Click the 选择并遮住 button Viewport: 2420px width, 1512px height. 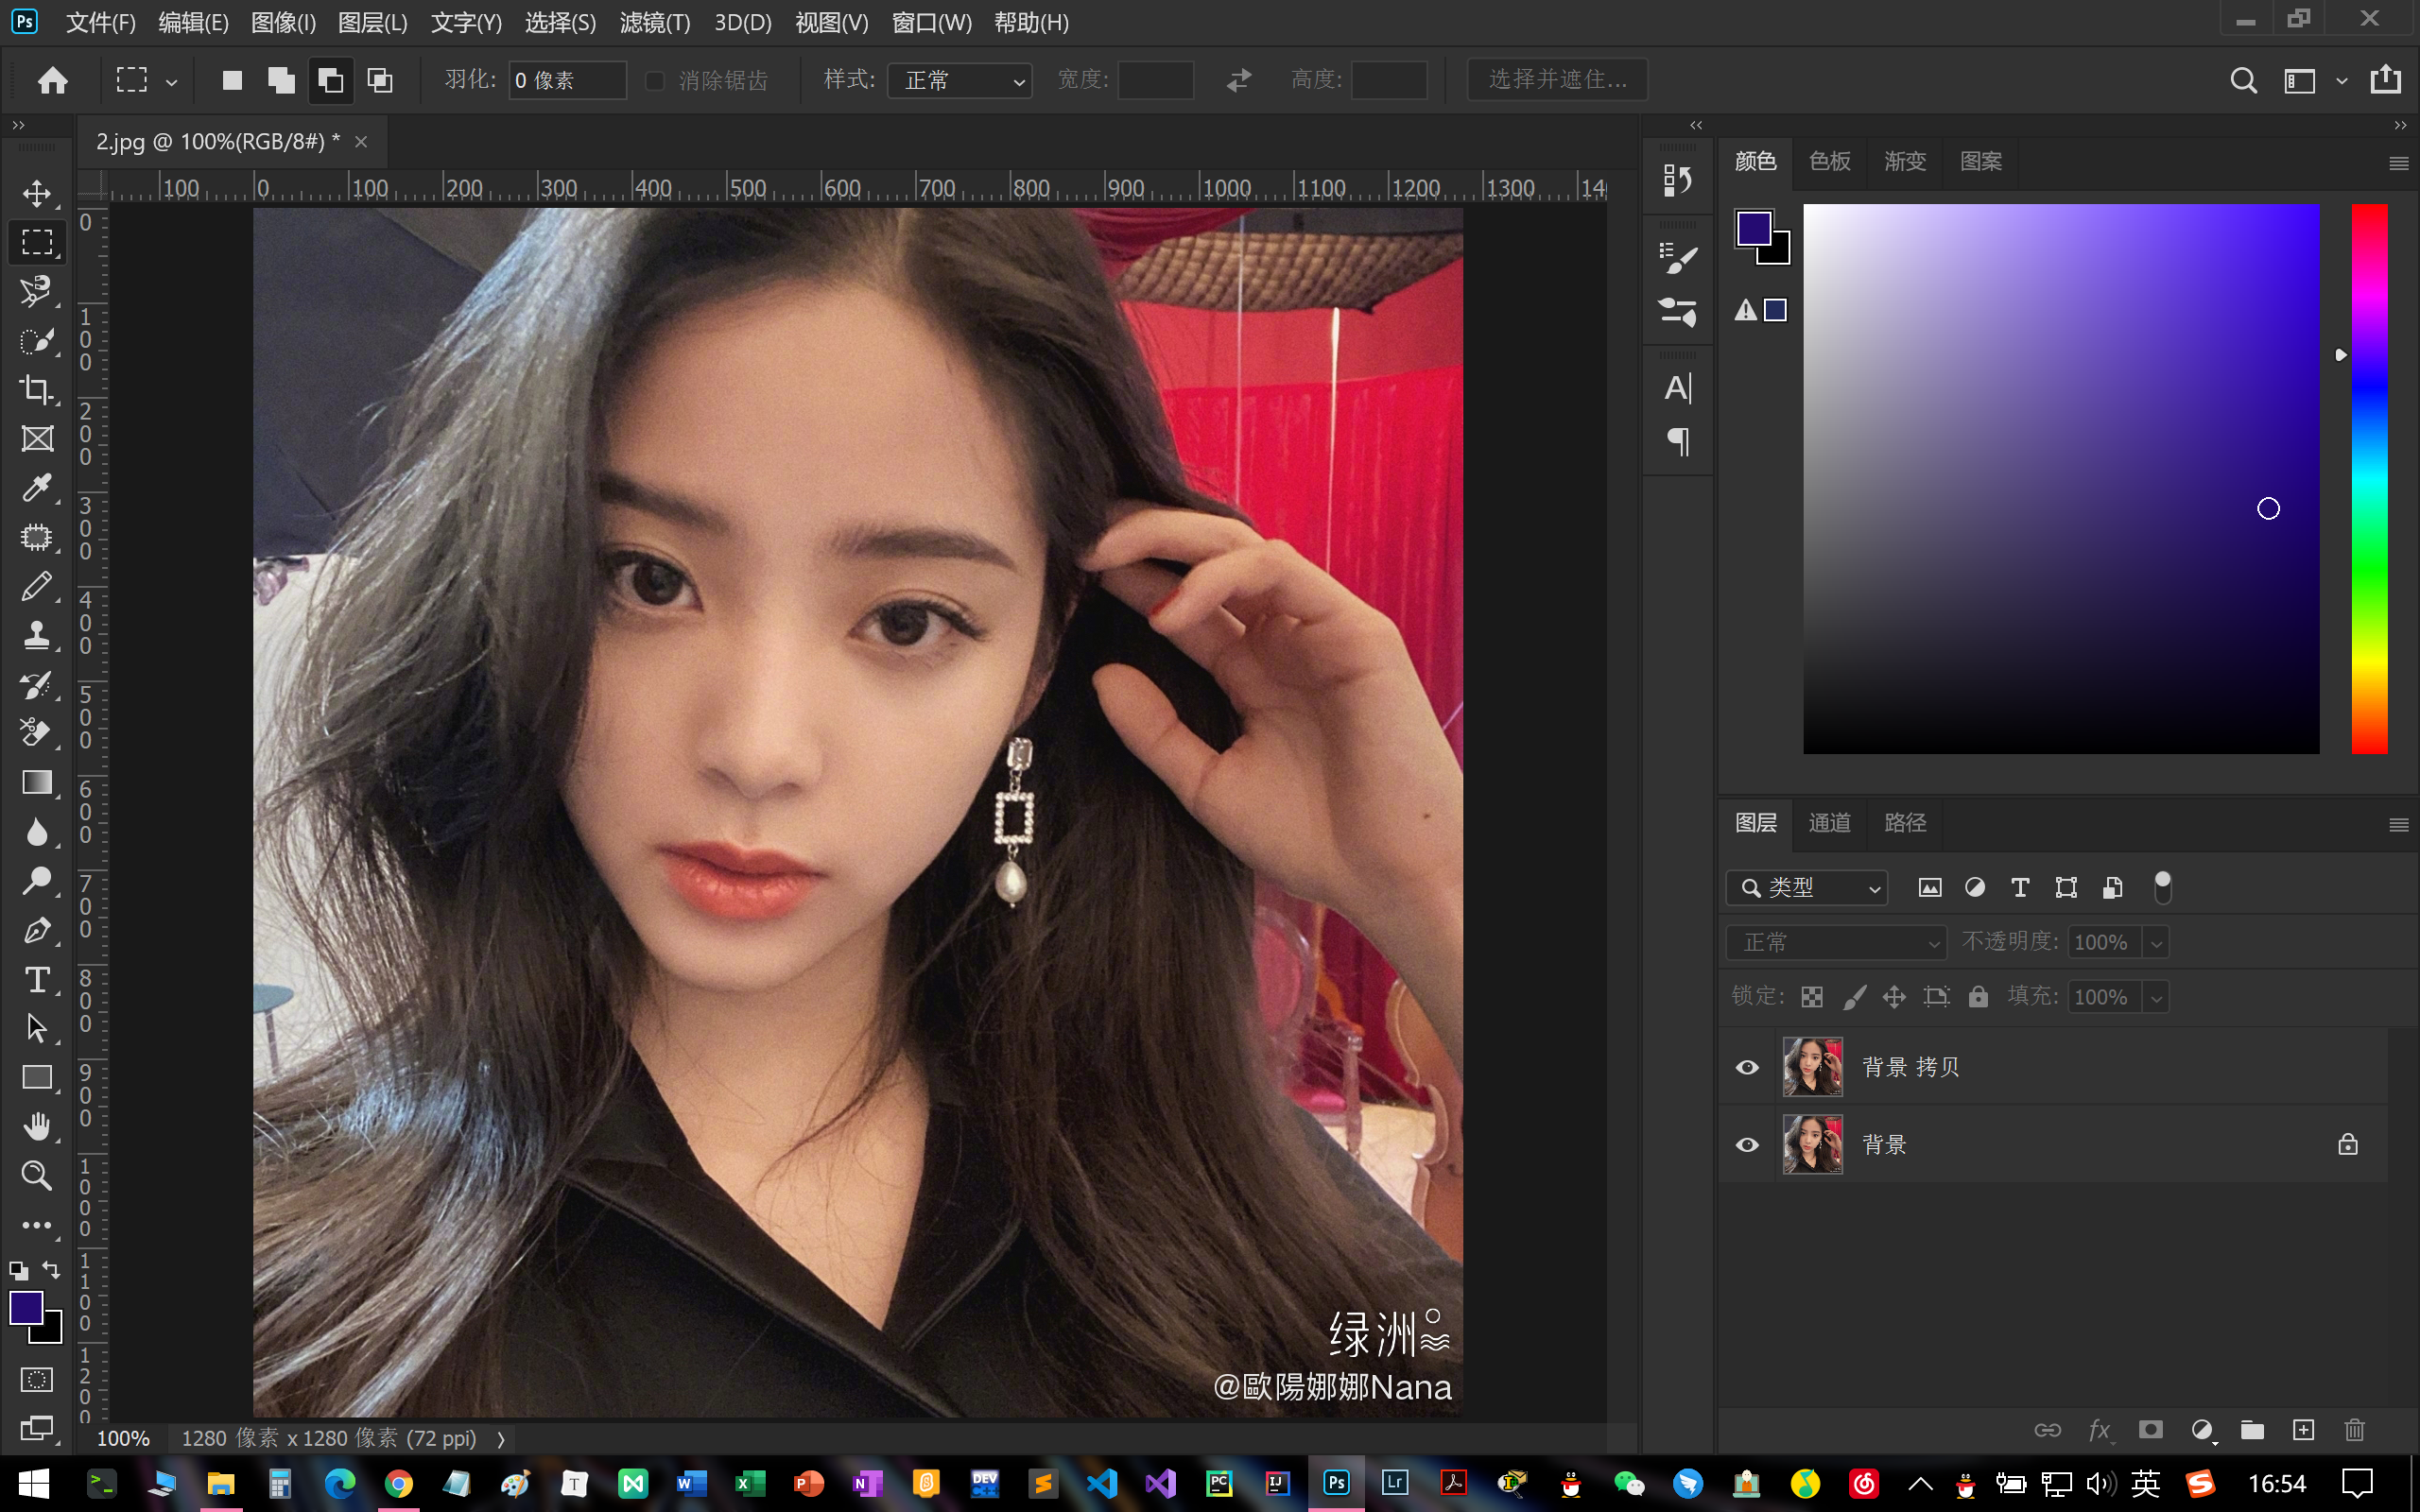pos(1557,79)
